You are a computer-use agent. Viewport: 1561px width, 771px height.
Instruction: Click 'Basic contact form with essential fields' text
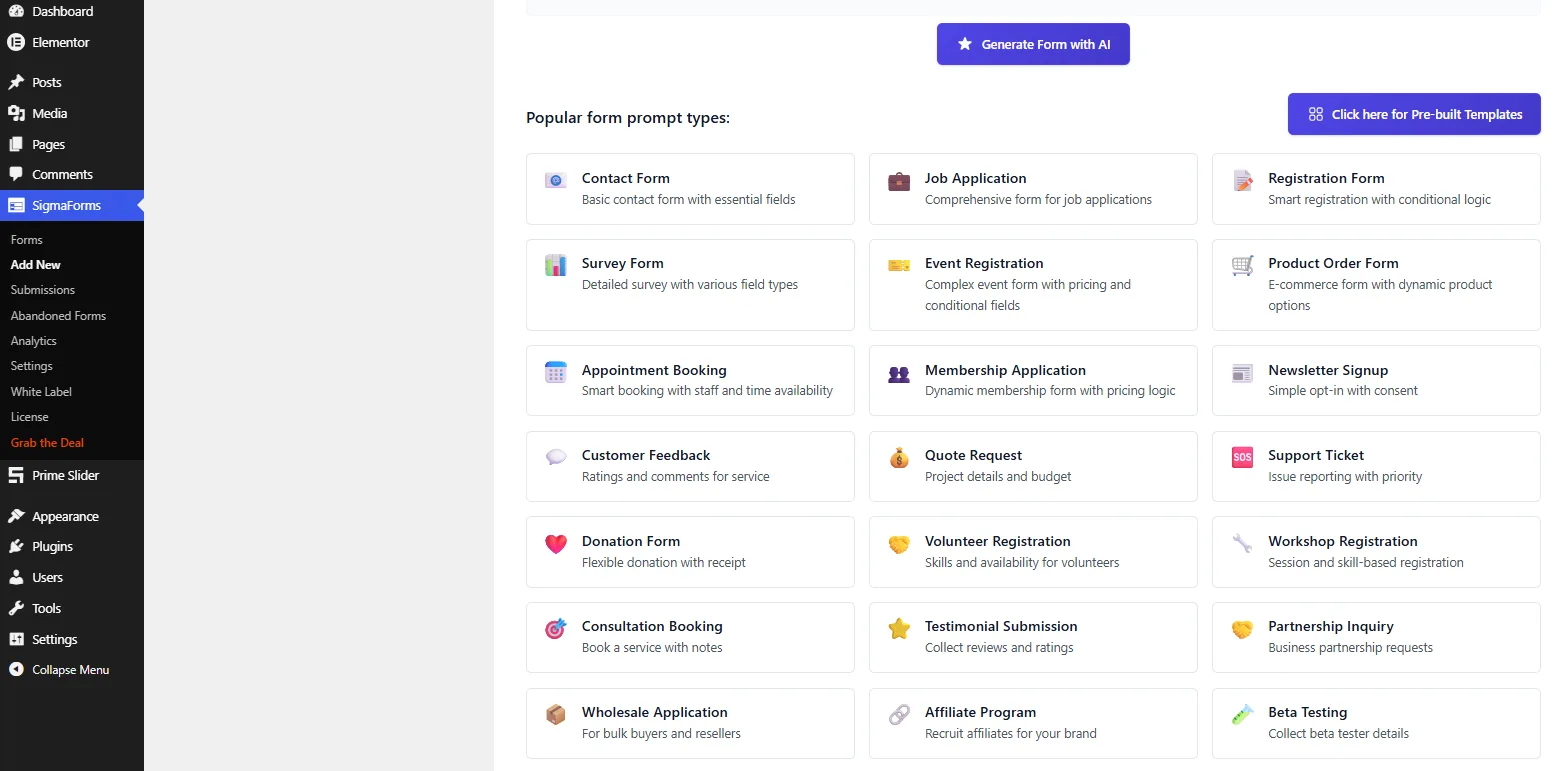click(x=688, y=199)
